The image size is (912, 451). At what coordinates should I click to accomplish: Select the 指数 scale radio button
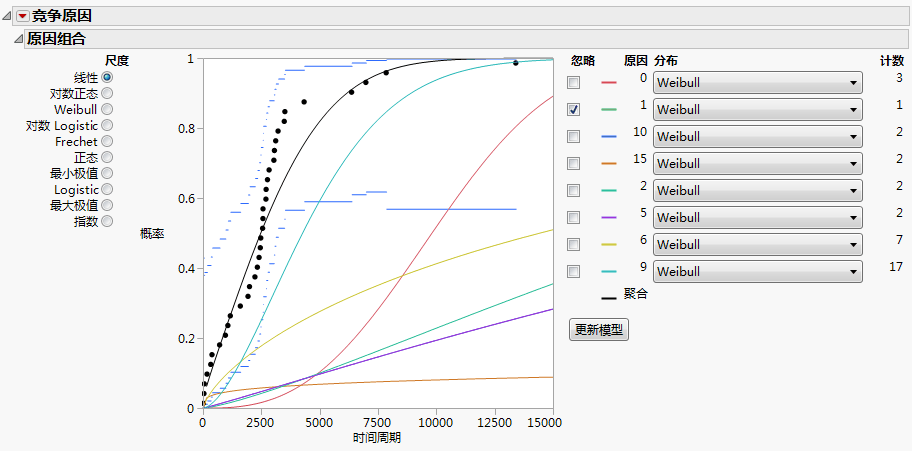107,221
